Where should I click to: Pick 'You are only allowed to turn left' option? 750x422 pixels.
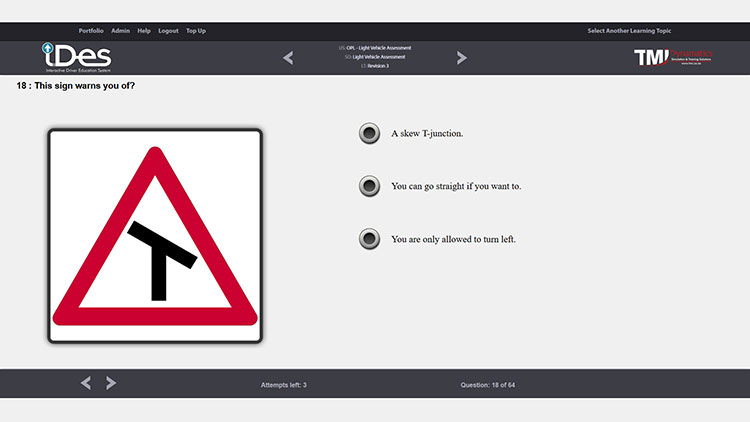click(369, 239)
